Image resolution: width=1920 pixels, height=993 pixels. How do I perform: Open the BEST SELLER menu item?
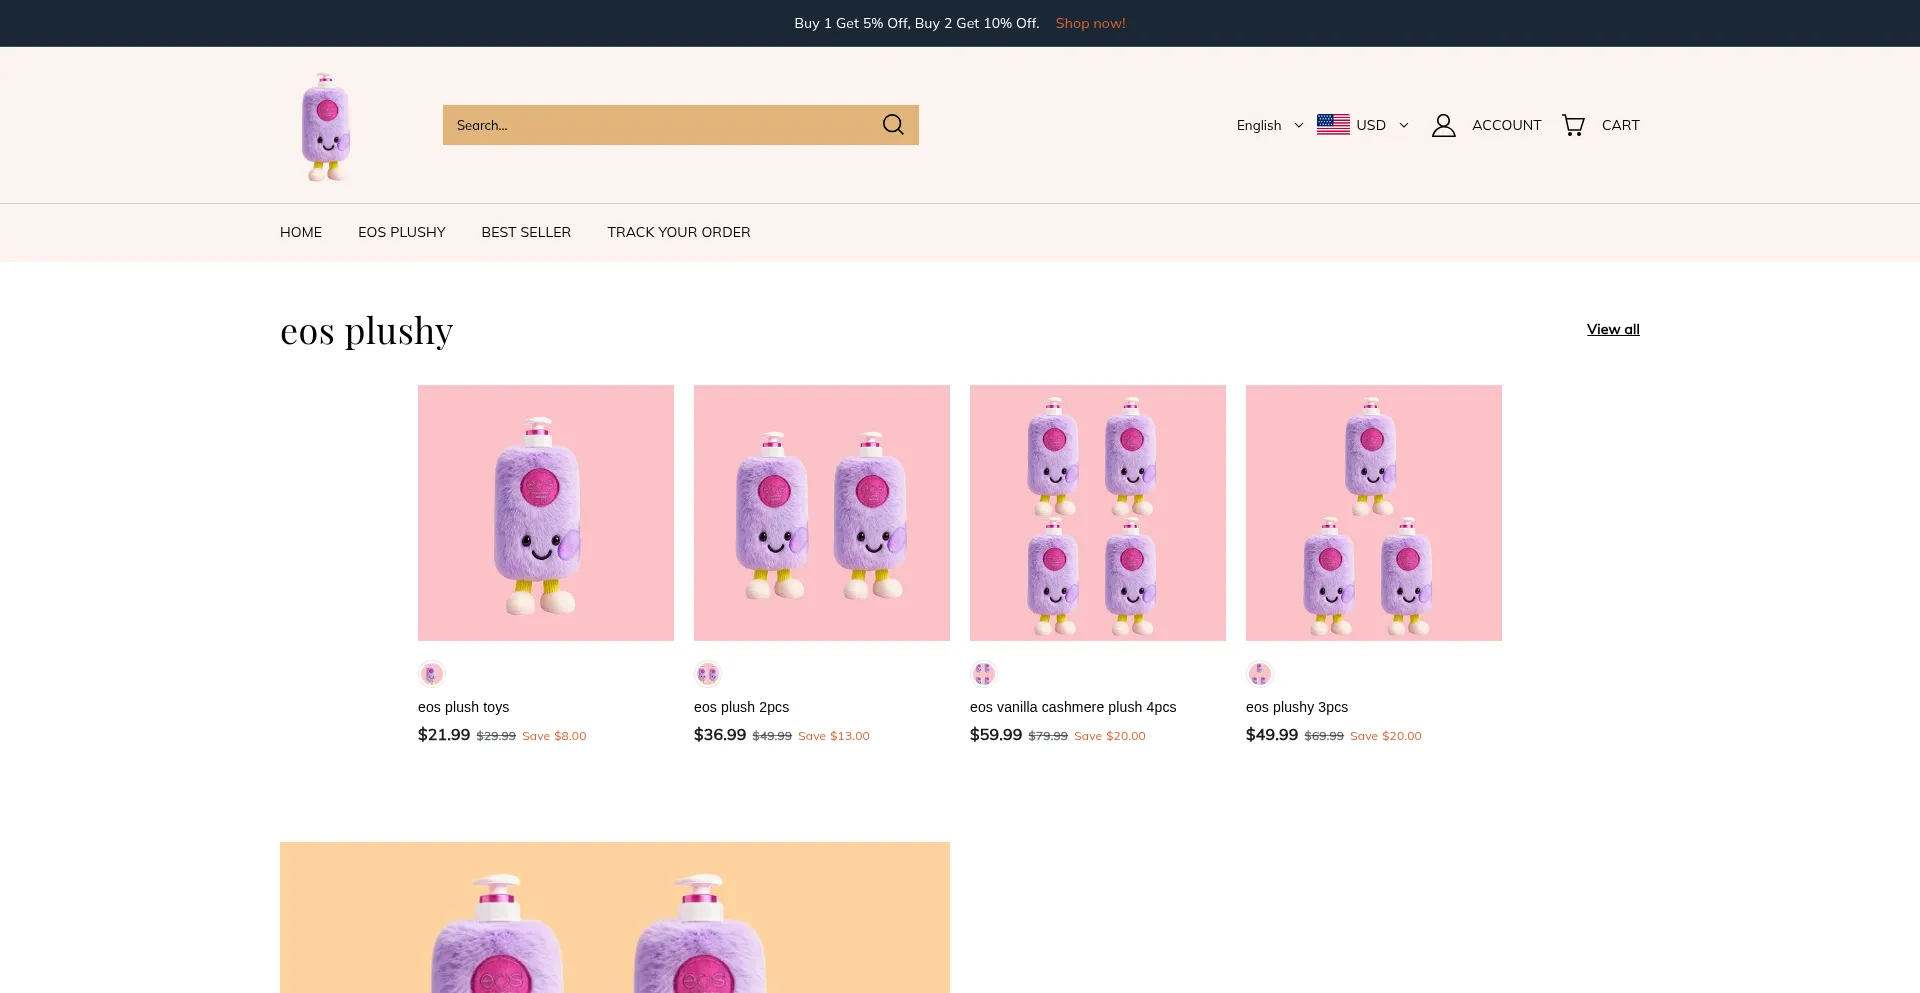pyautogui.click(x=526, y=232)
